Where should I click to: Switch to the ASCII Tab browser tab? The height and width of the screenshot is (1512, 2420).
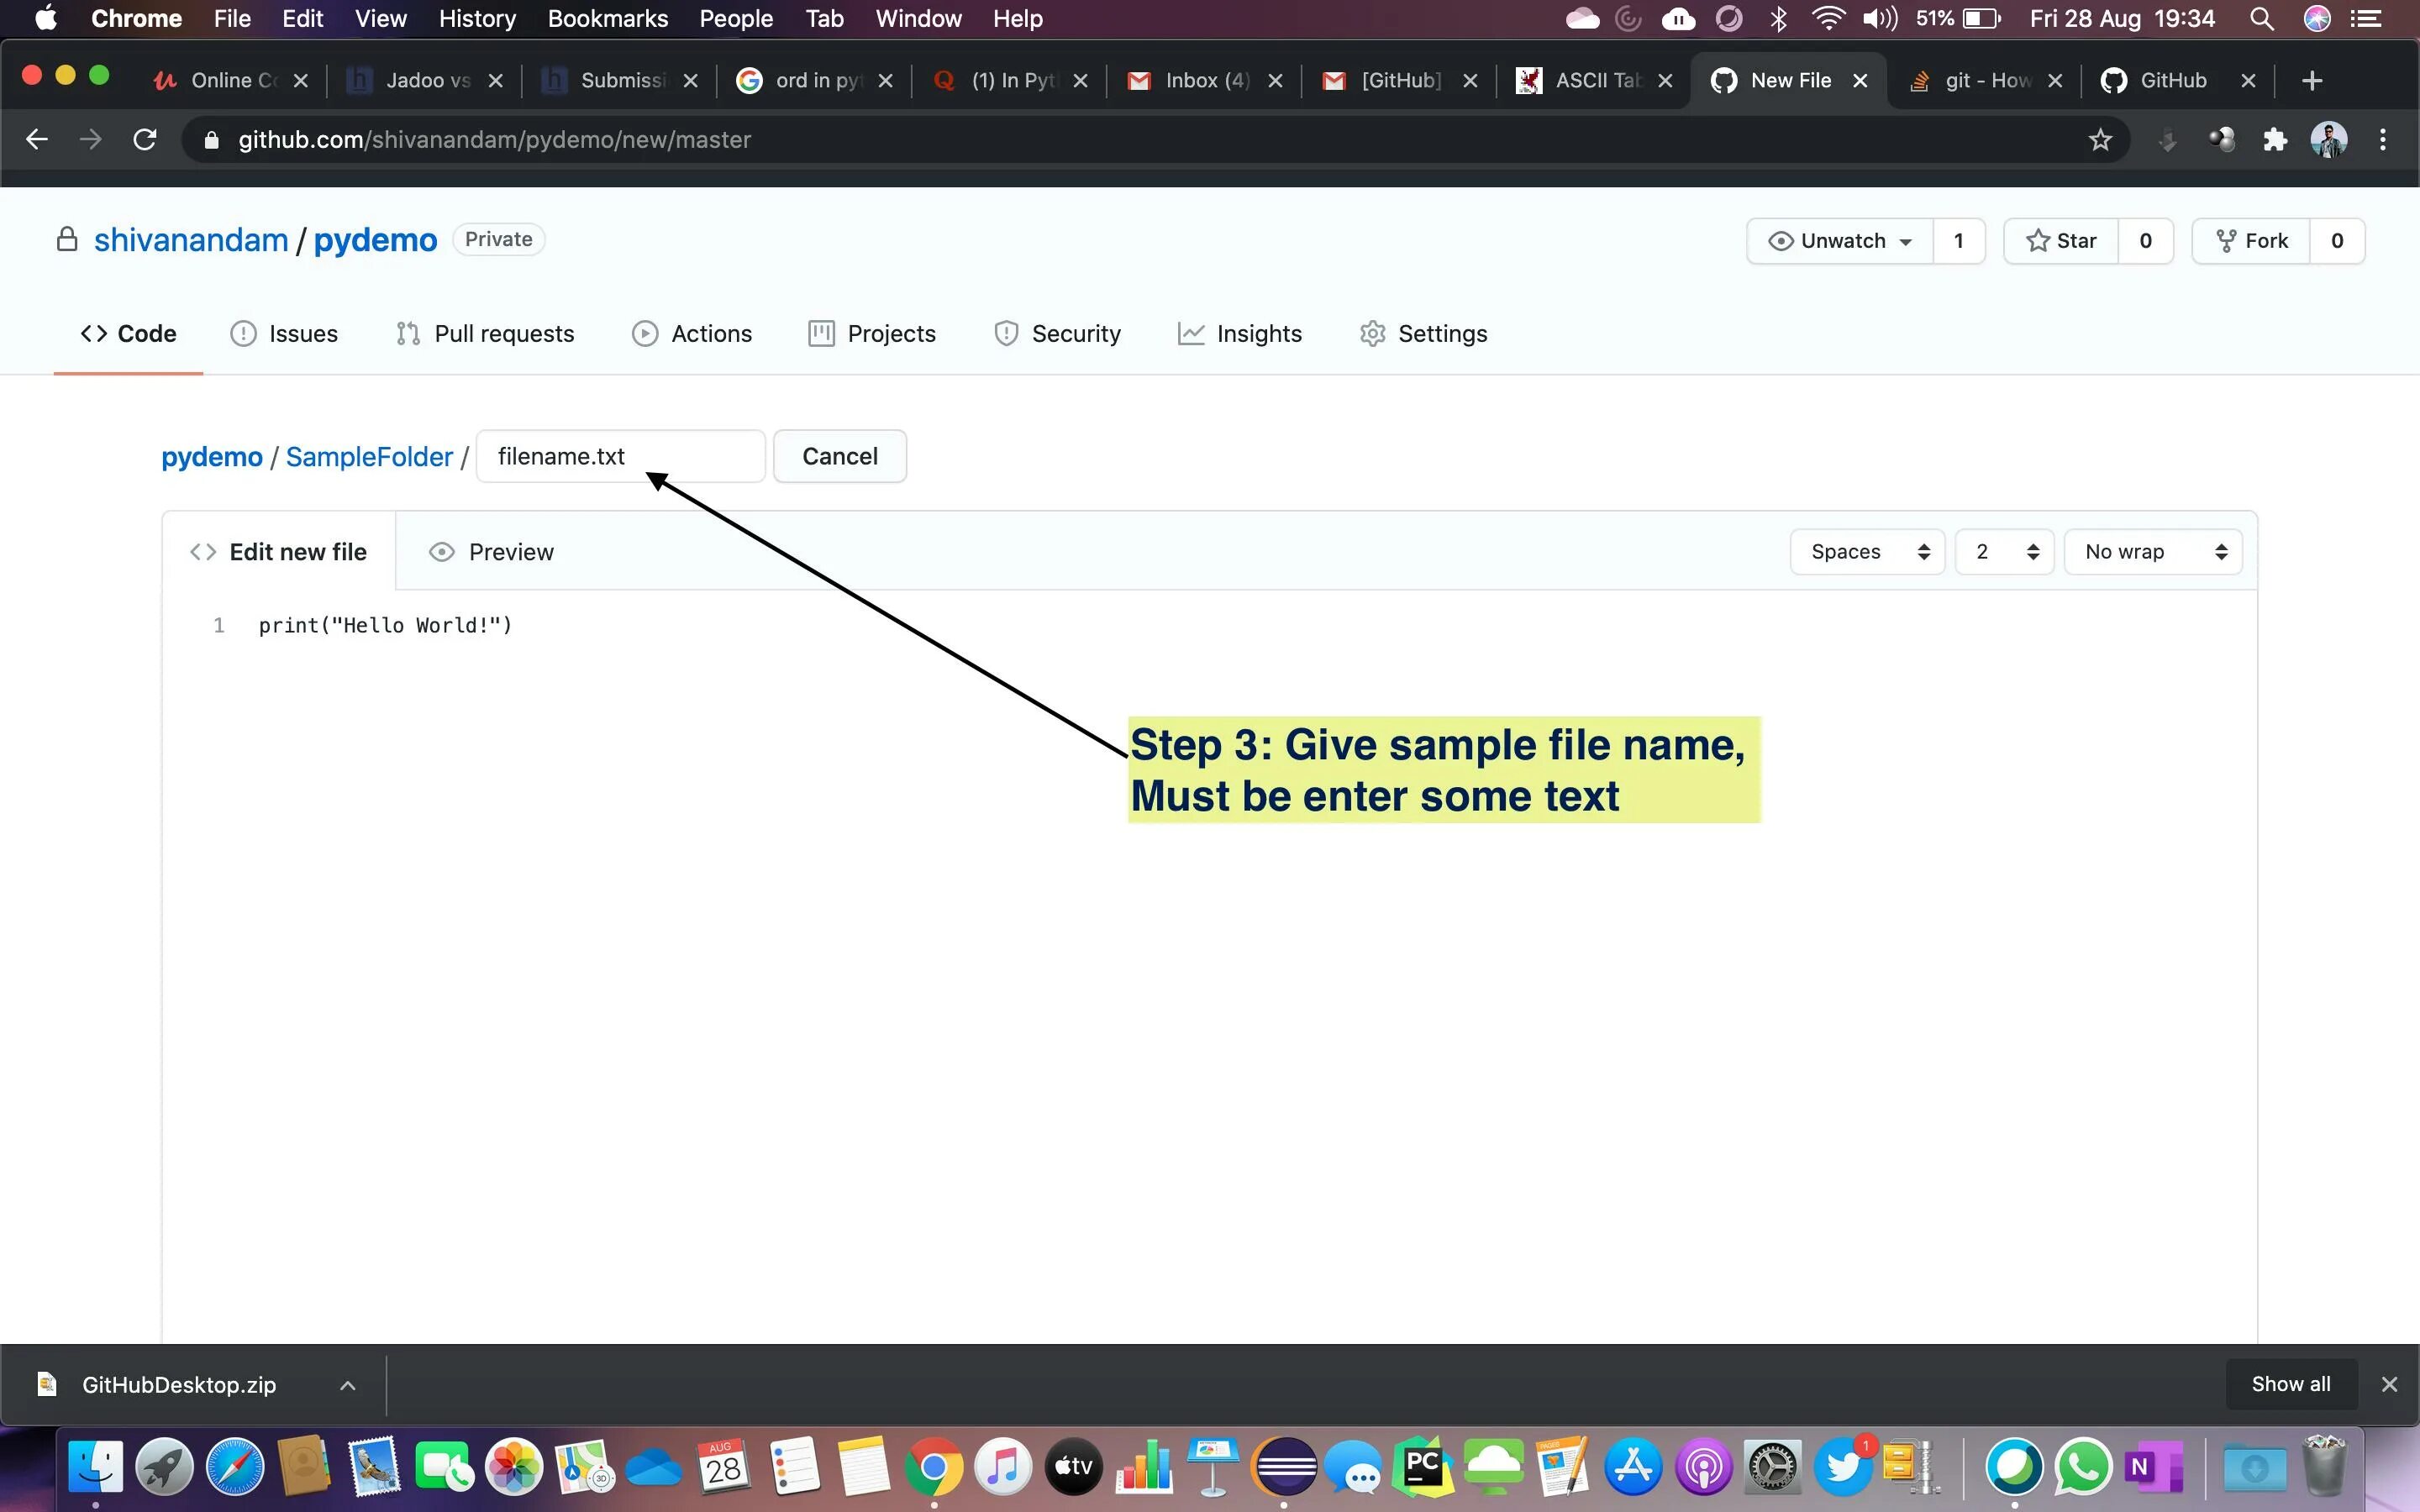pyautogui.click(x=1596, y=81)
